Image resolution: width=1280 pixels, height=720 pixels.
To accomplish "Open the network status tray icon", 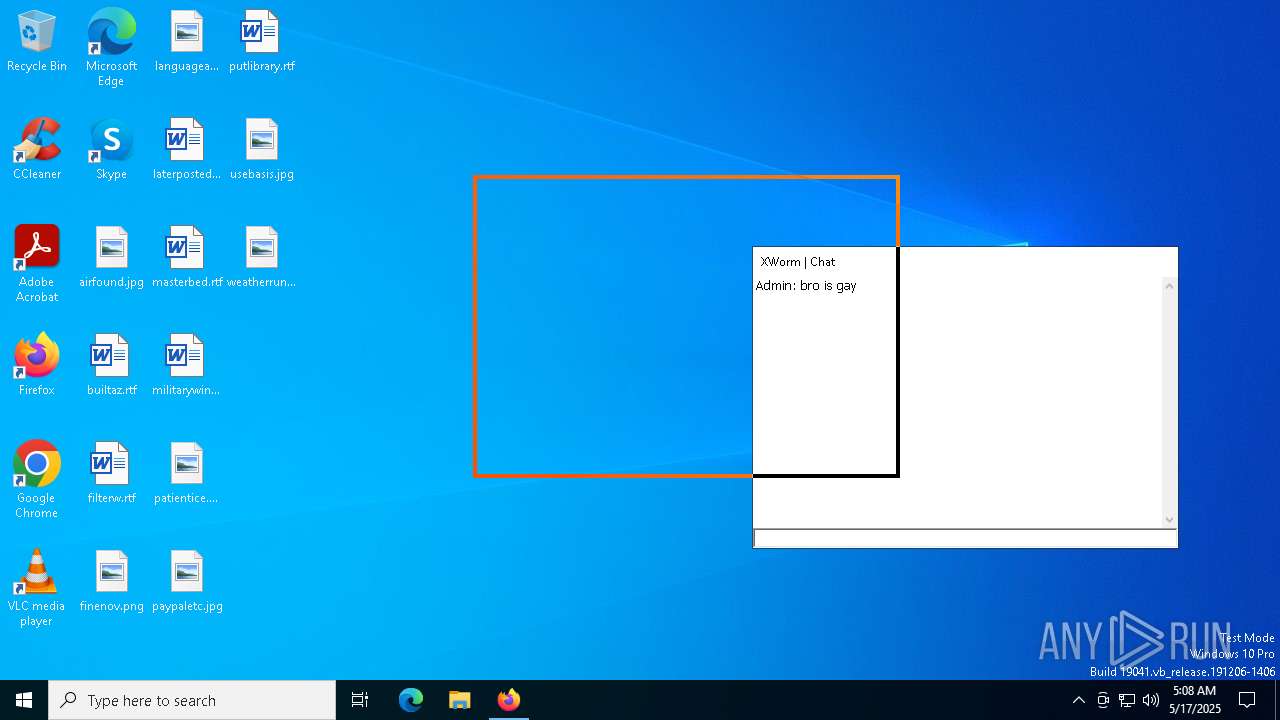I will point(1127,700).
